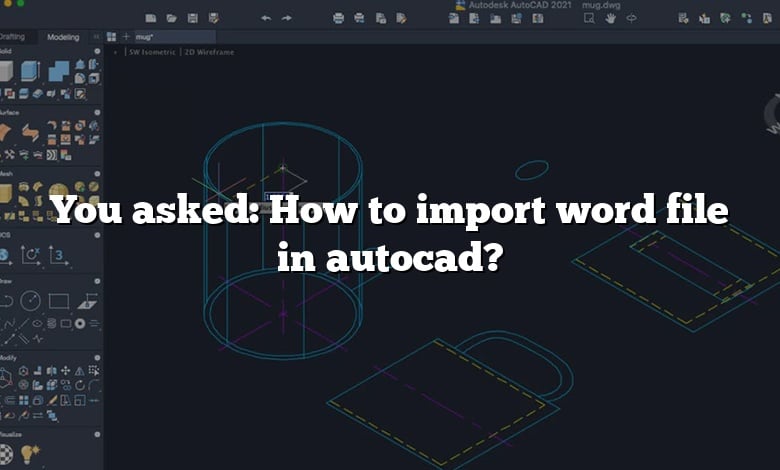Select the Donut draw tool

pos(80,324)
